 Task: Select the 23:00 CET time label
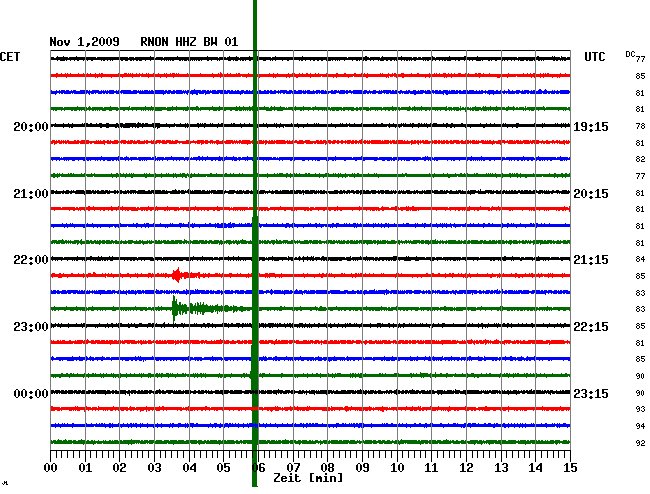[31, 327]
